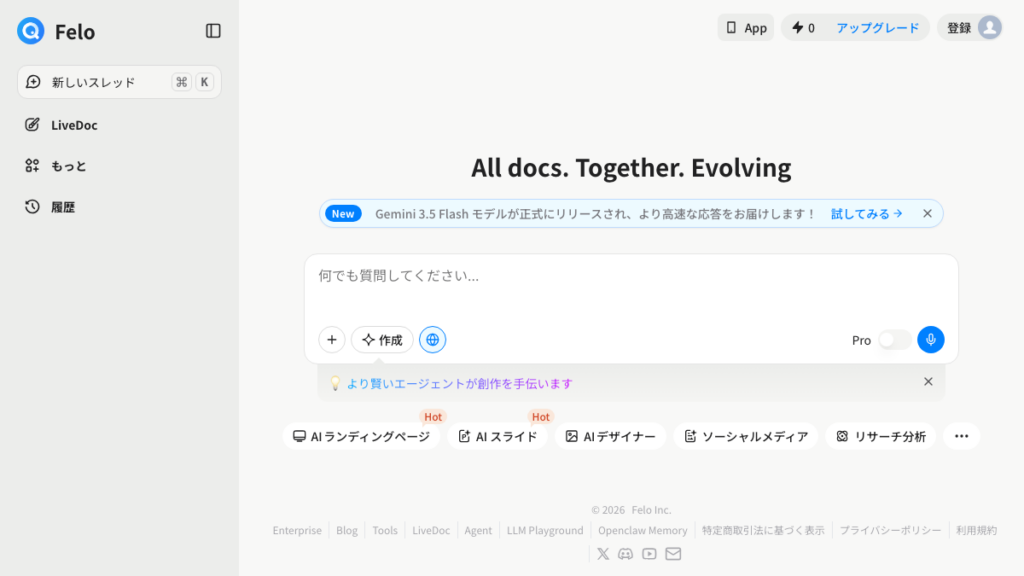Screen dimensions: 1024x576
Task: Open 特定商取引法に基づく表示 footer link
Action: coord(763,530)
